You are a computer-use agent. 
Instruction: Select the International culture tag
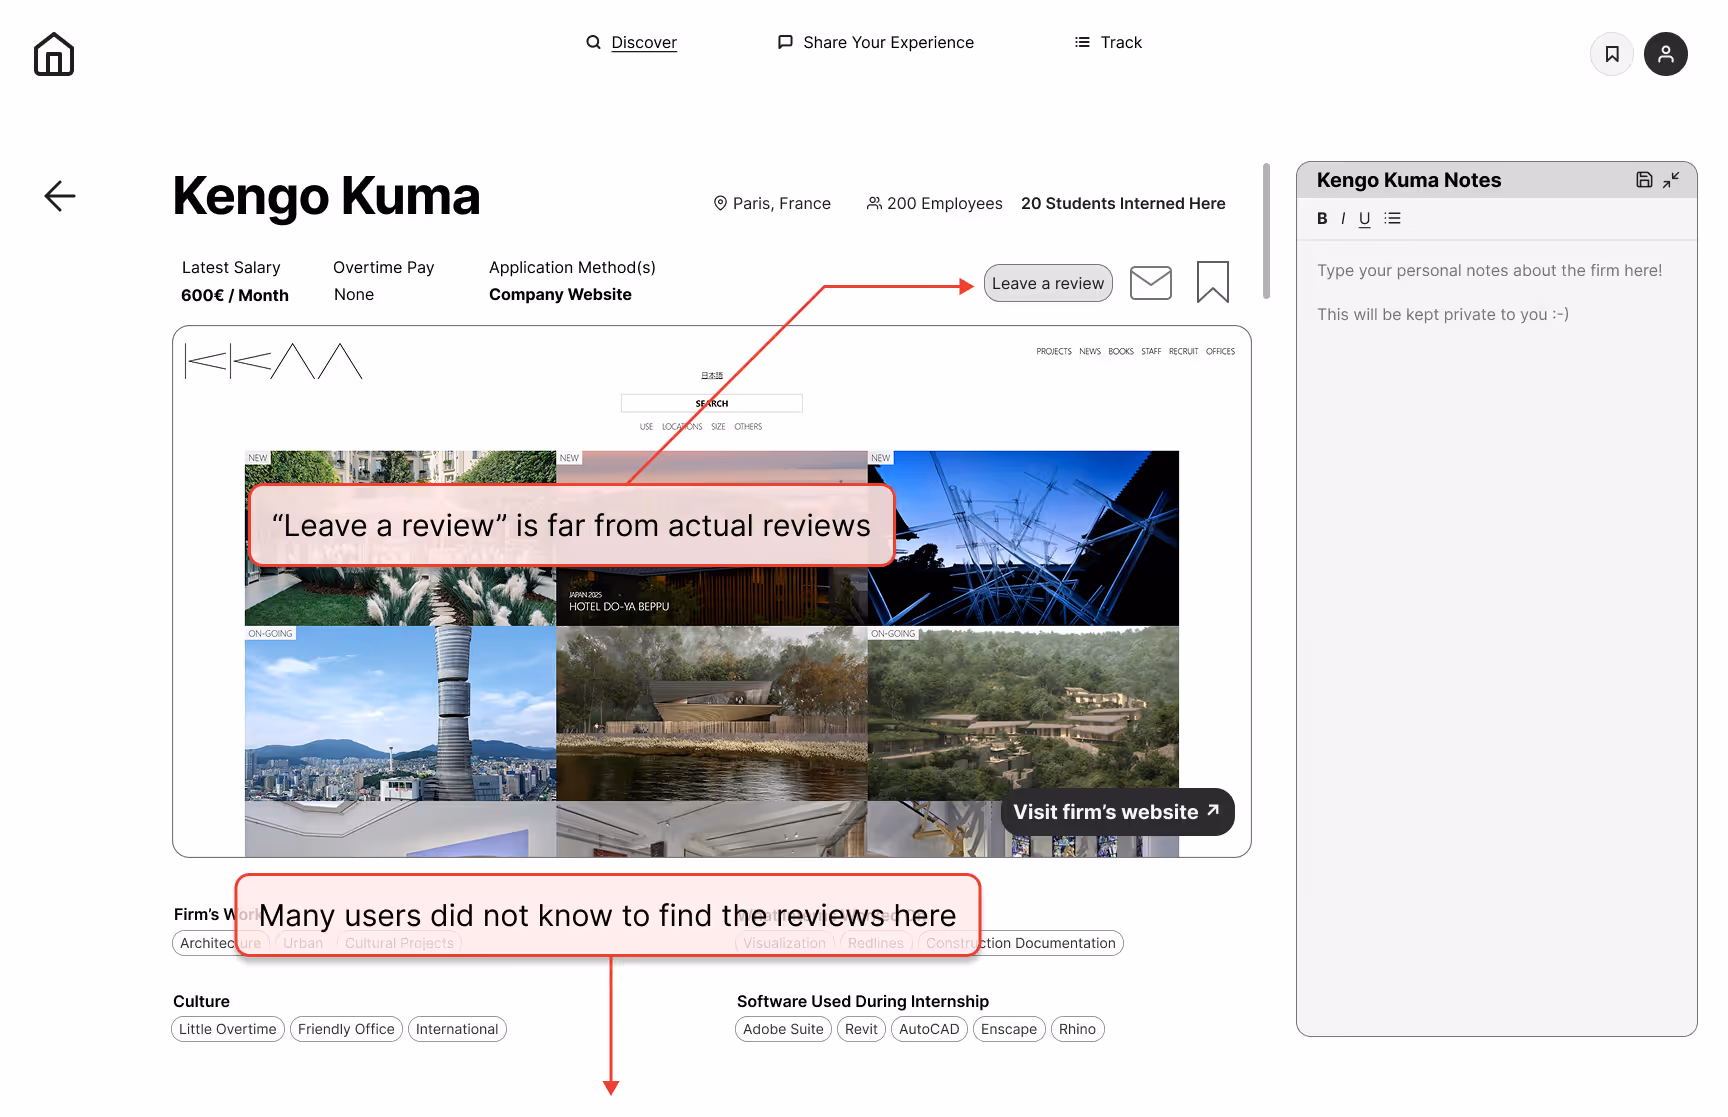click(457, 1029)
